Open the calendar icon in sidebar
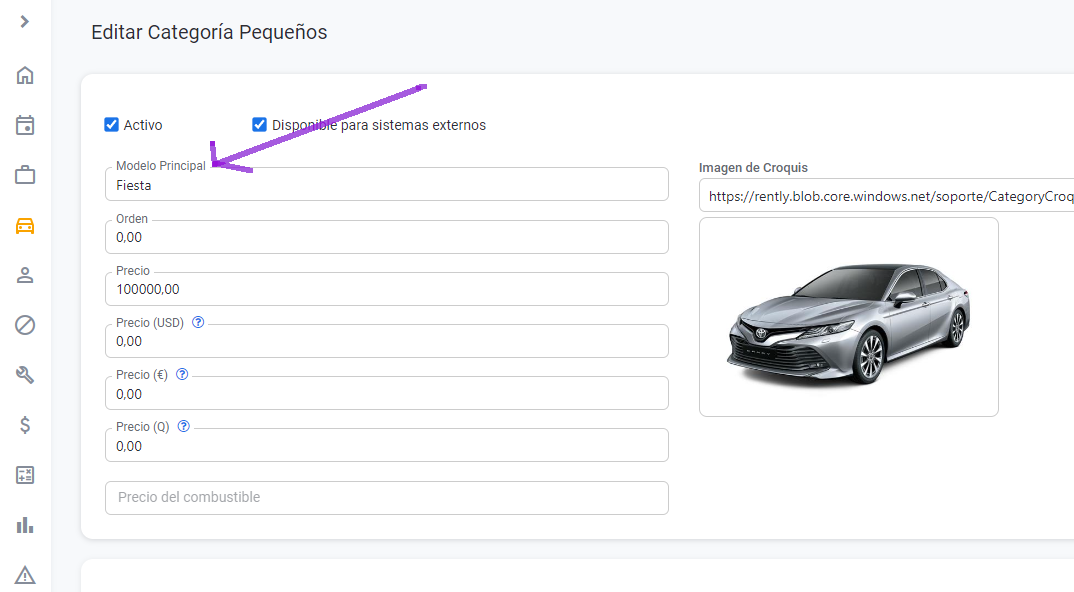 [25, 125]
